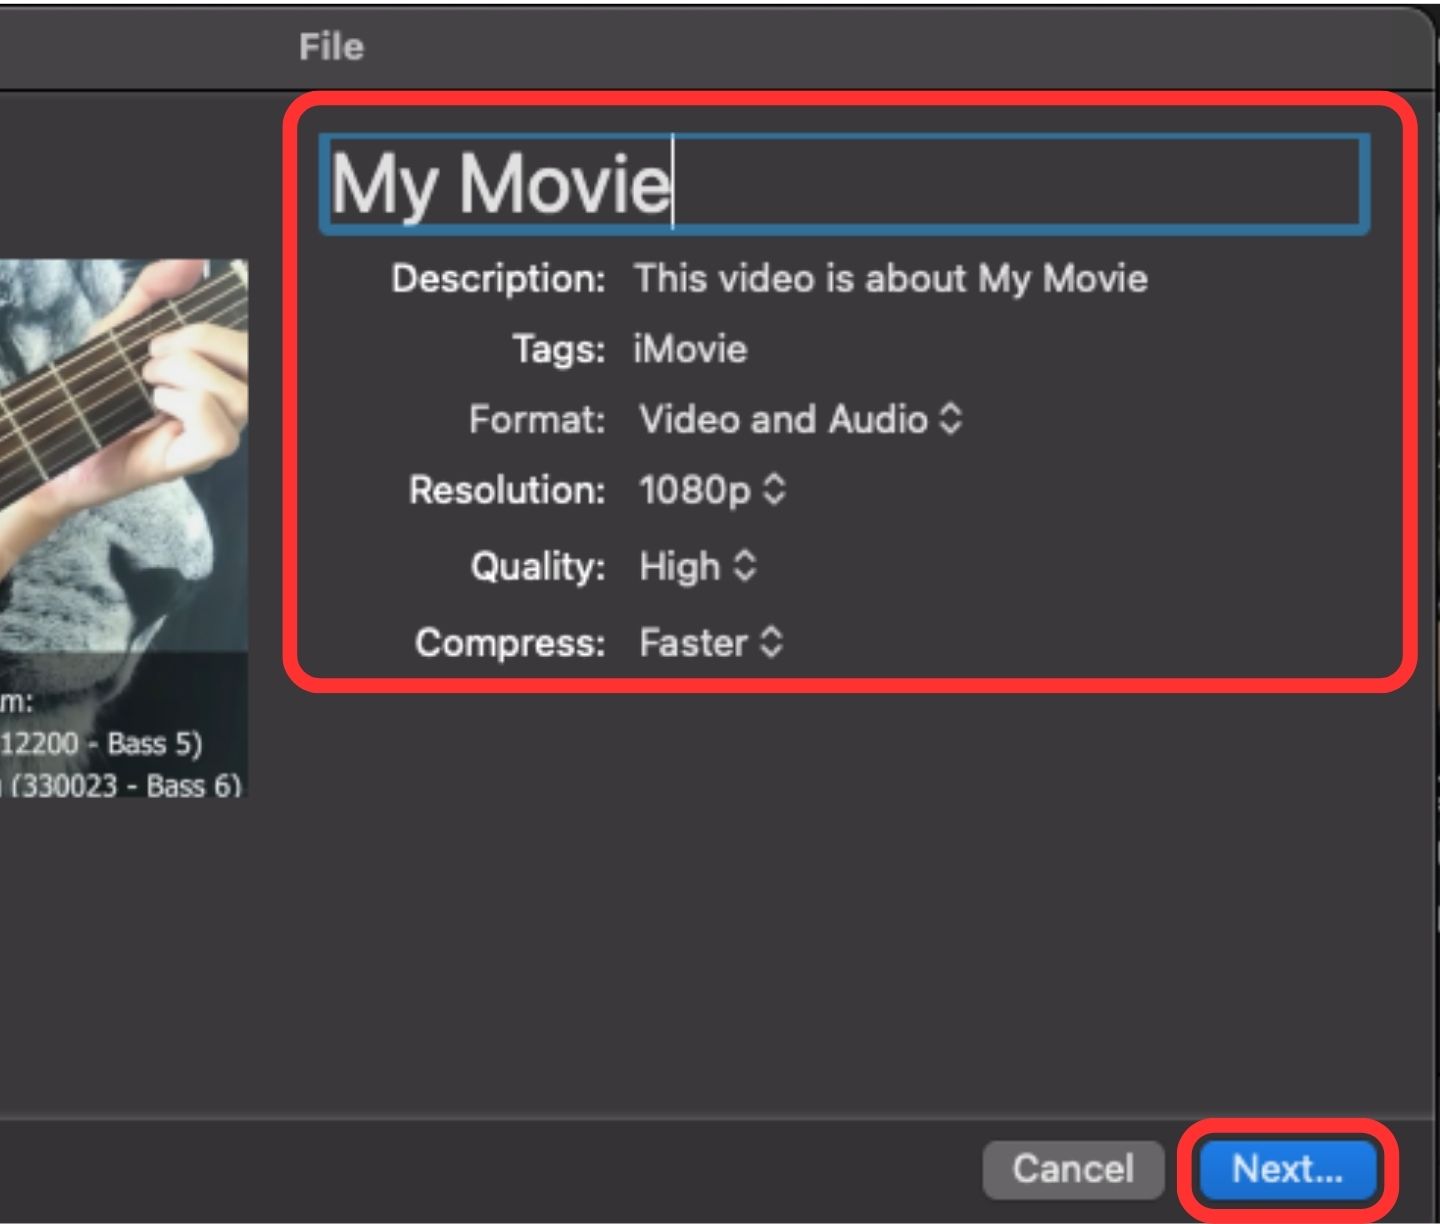1440x1224 pixels.
Task: Open the Compress dropdown showing Faster
Action: click(711, 642)
